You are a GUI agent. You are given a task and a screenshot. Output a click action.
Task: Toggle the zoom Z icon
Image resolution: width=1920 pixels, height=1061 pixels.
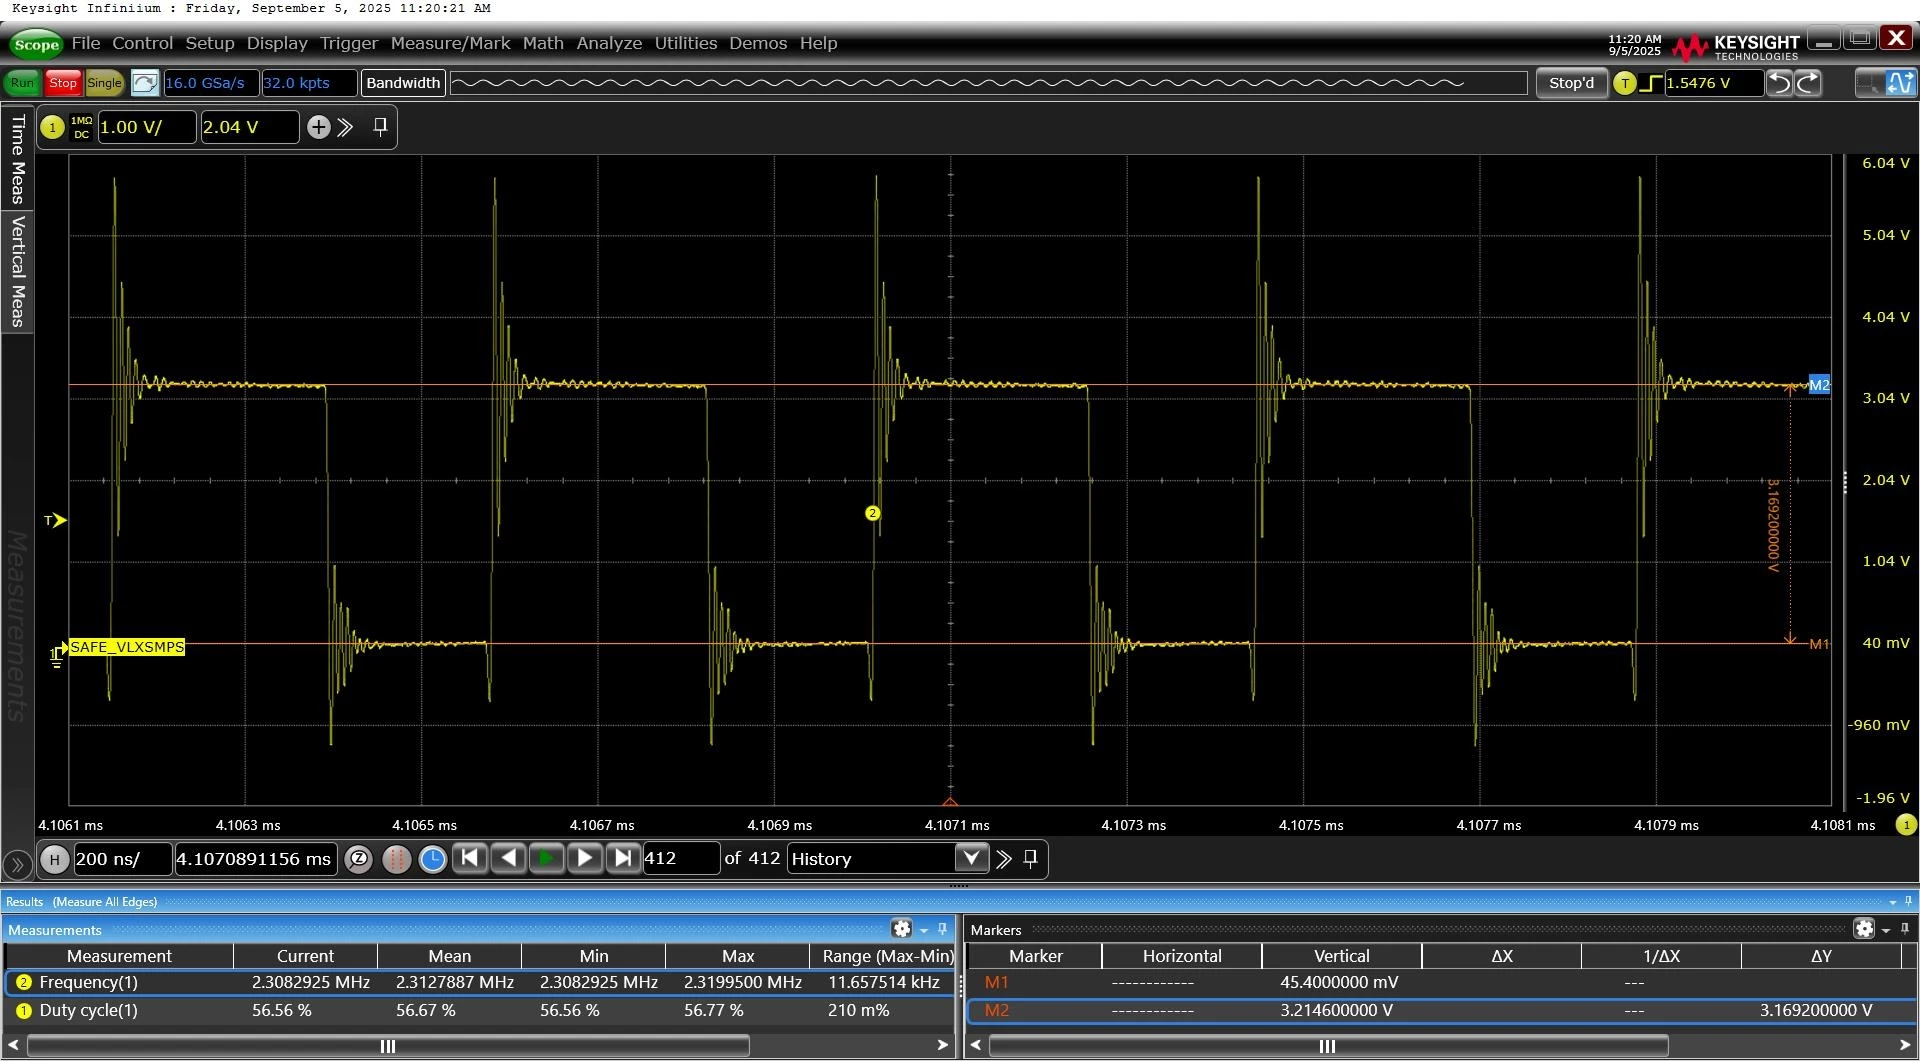click(x=358, y=859)
